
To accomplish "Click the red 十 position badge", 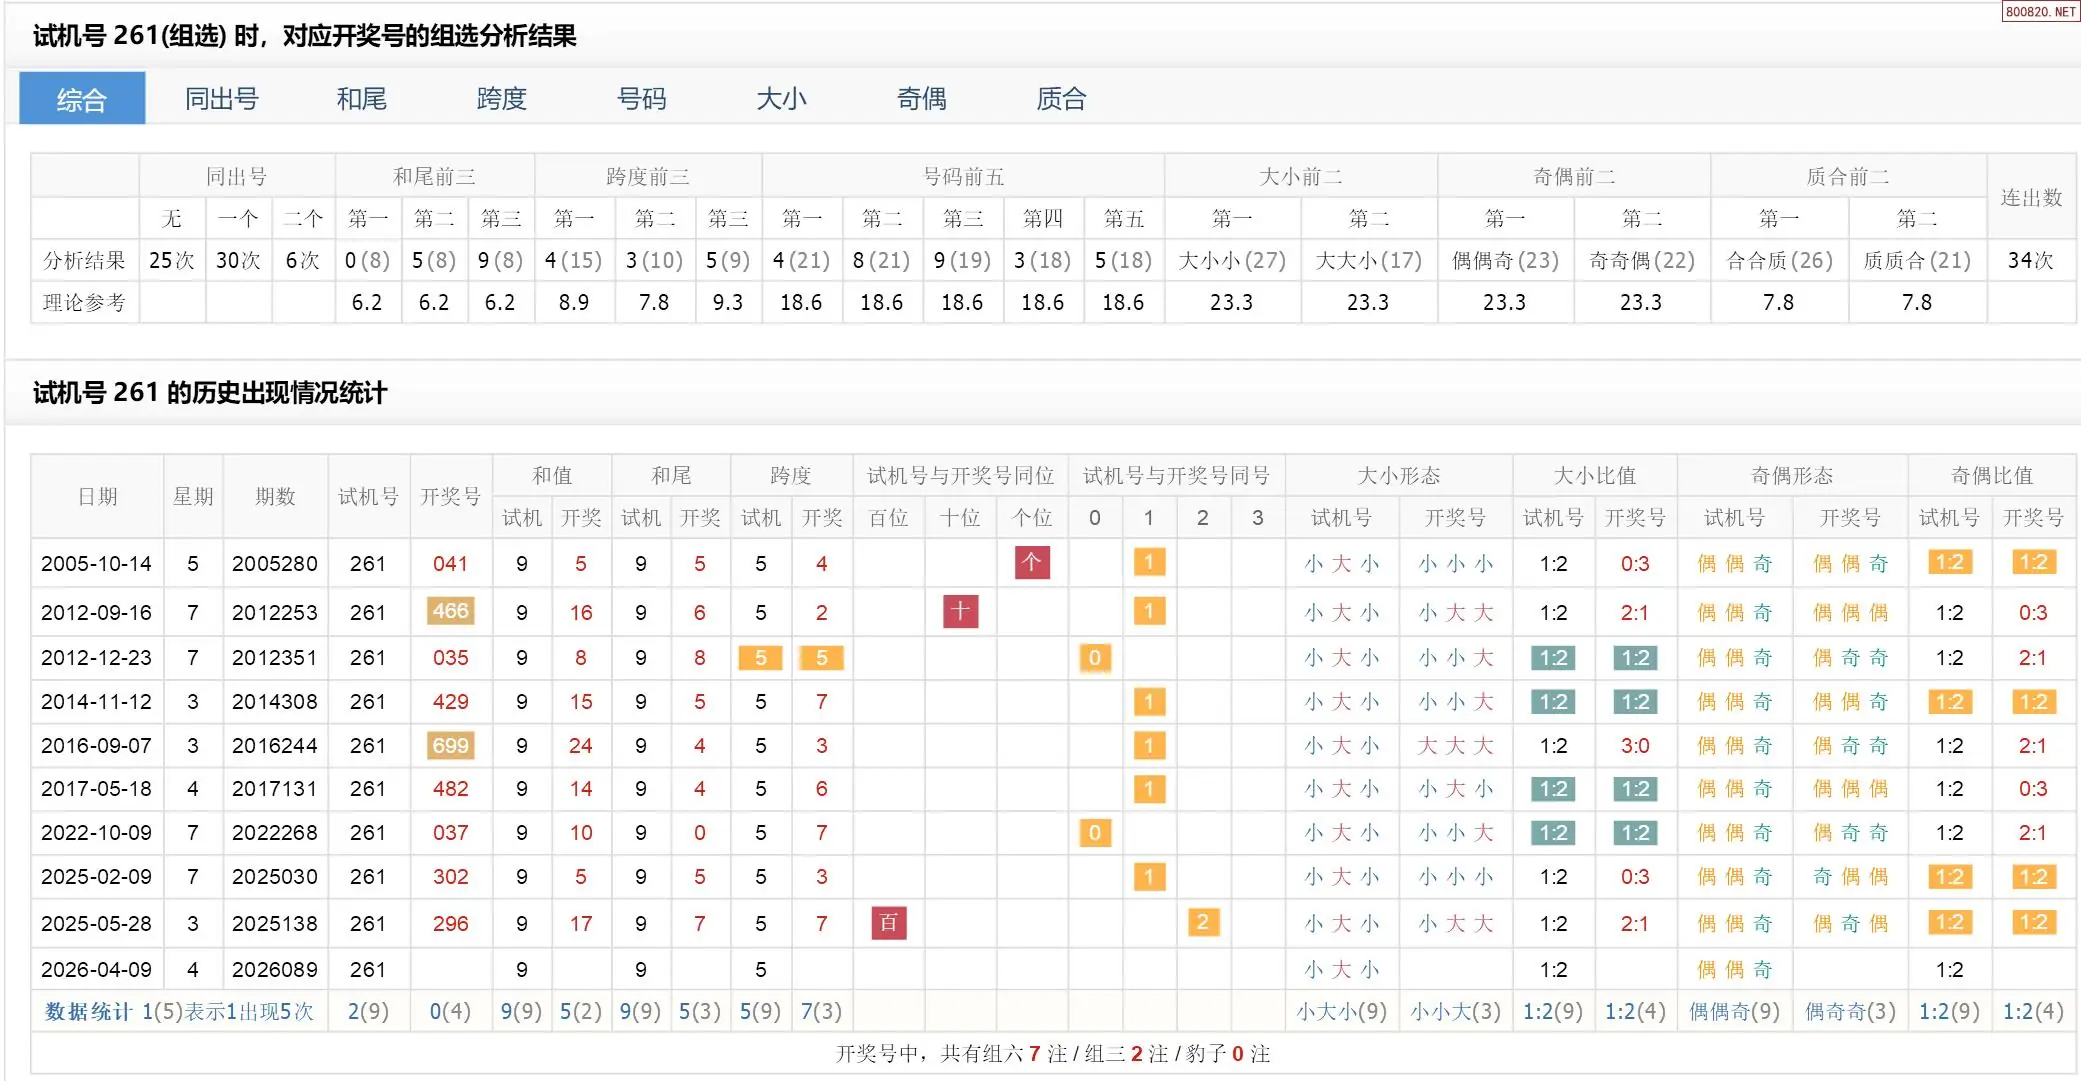I will (960, 611).
